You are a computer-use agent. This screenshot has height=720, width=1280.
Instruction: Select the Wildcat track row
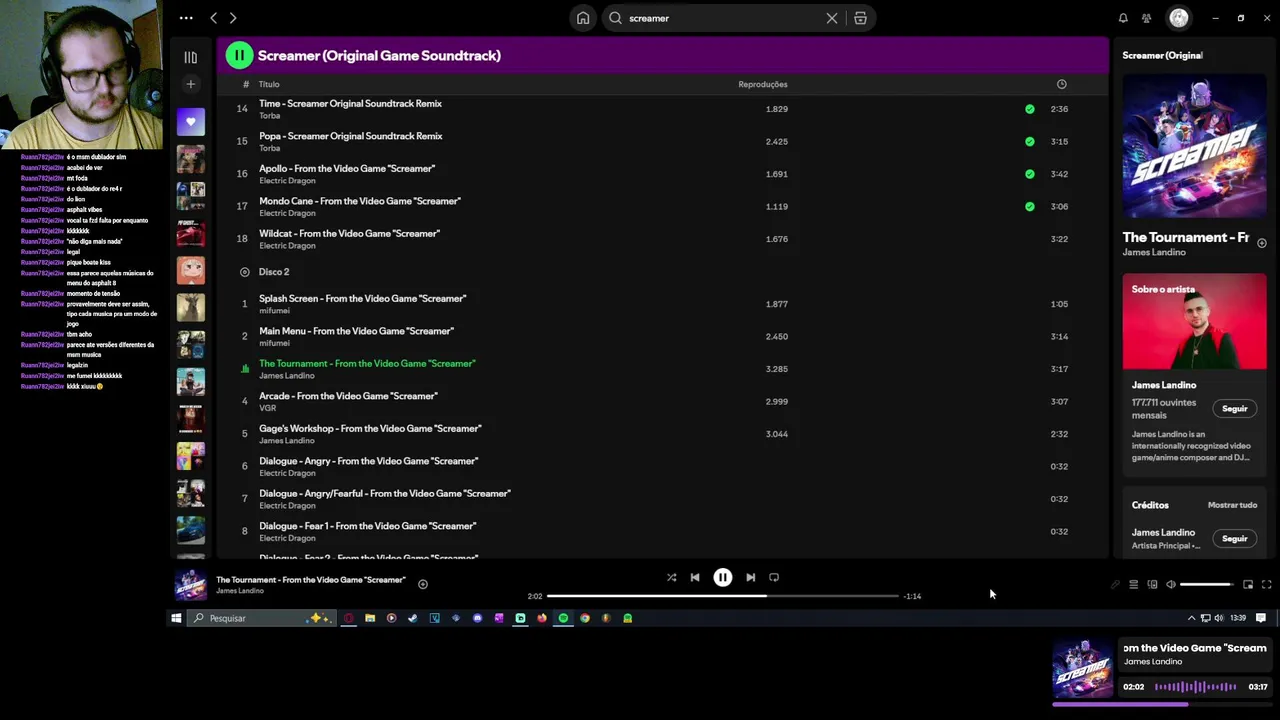click(662, 239)
